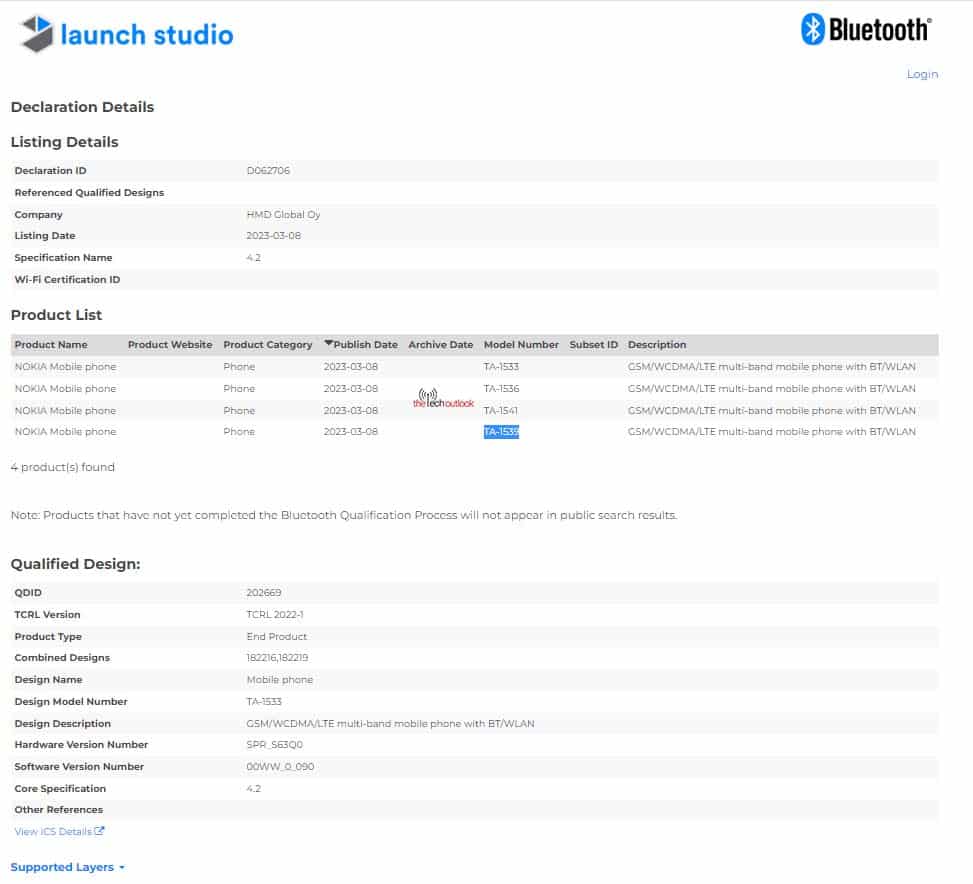973x884 pixels.
Task: Click the Bluetooth rune symbol
Action: (x=812, y=29)
